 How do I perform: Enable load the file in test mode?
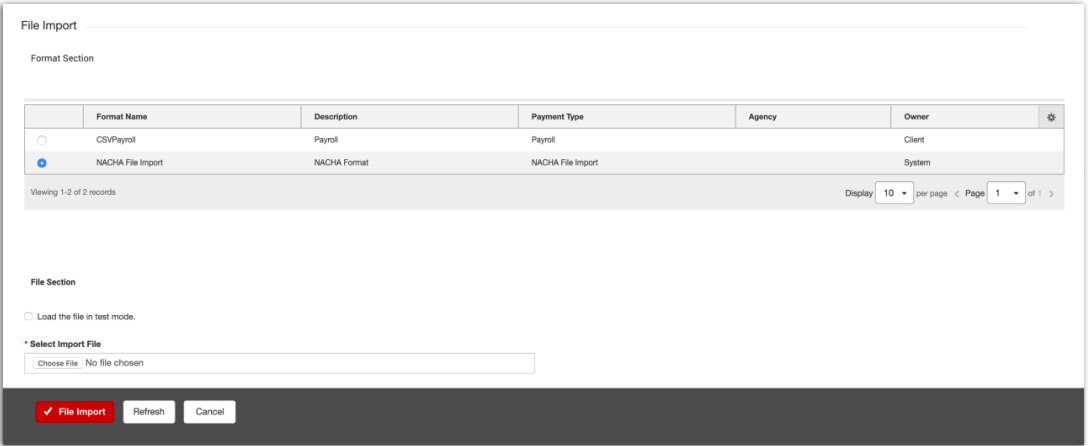point(29,317)
